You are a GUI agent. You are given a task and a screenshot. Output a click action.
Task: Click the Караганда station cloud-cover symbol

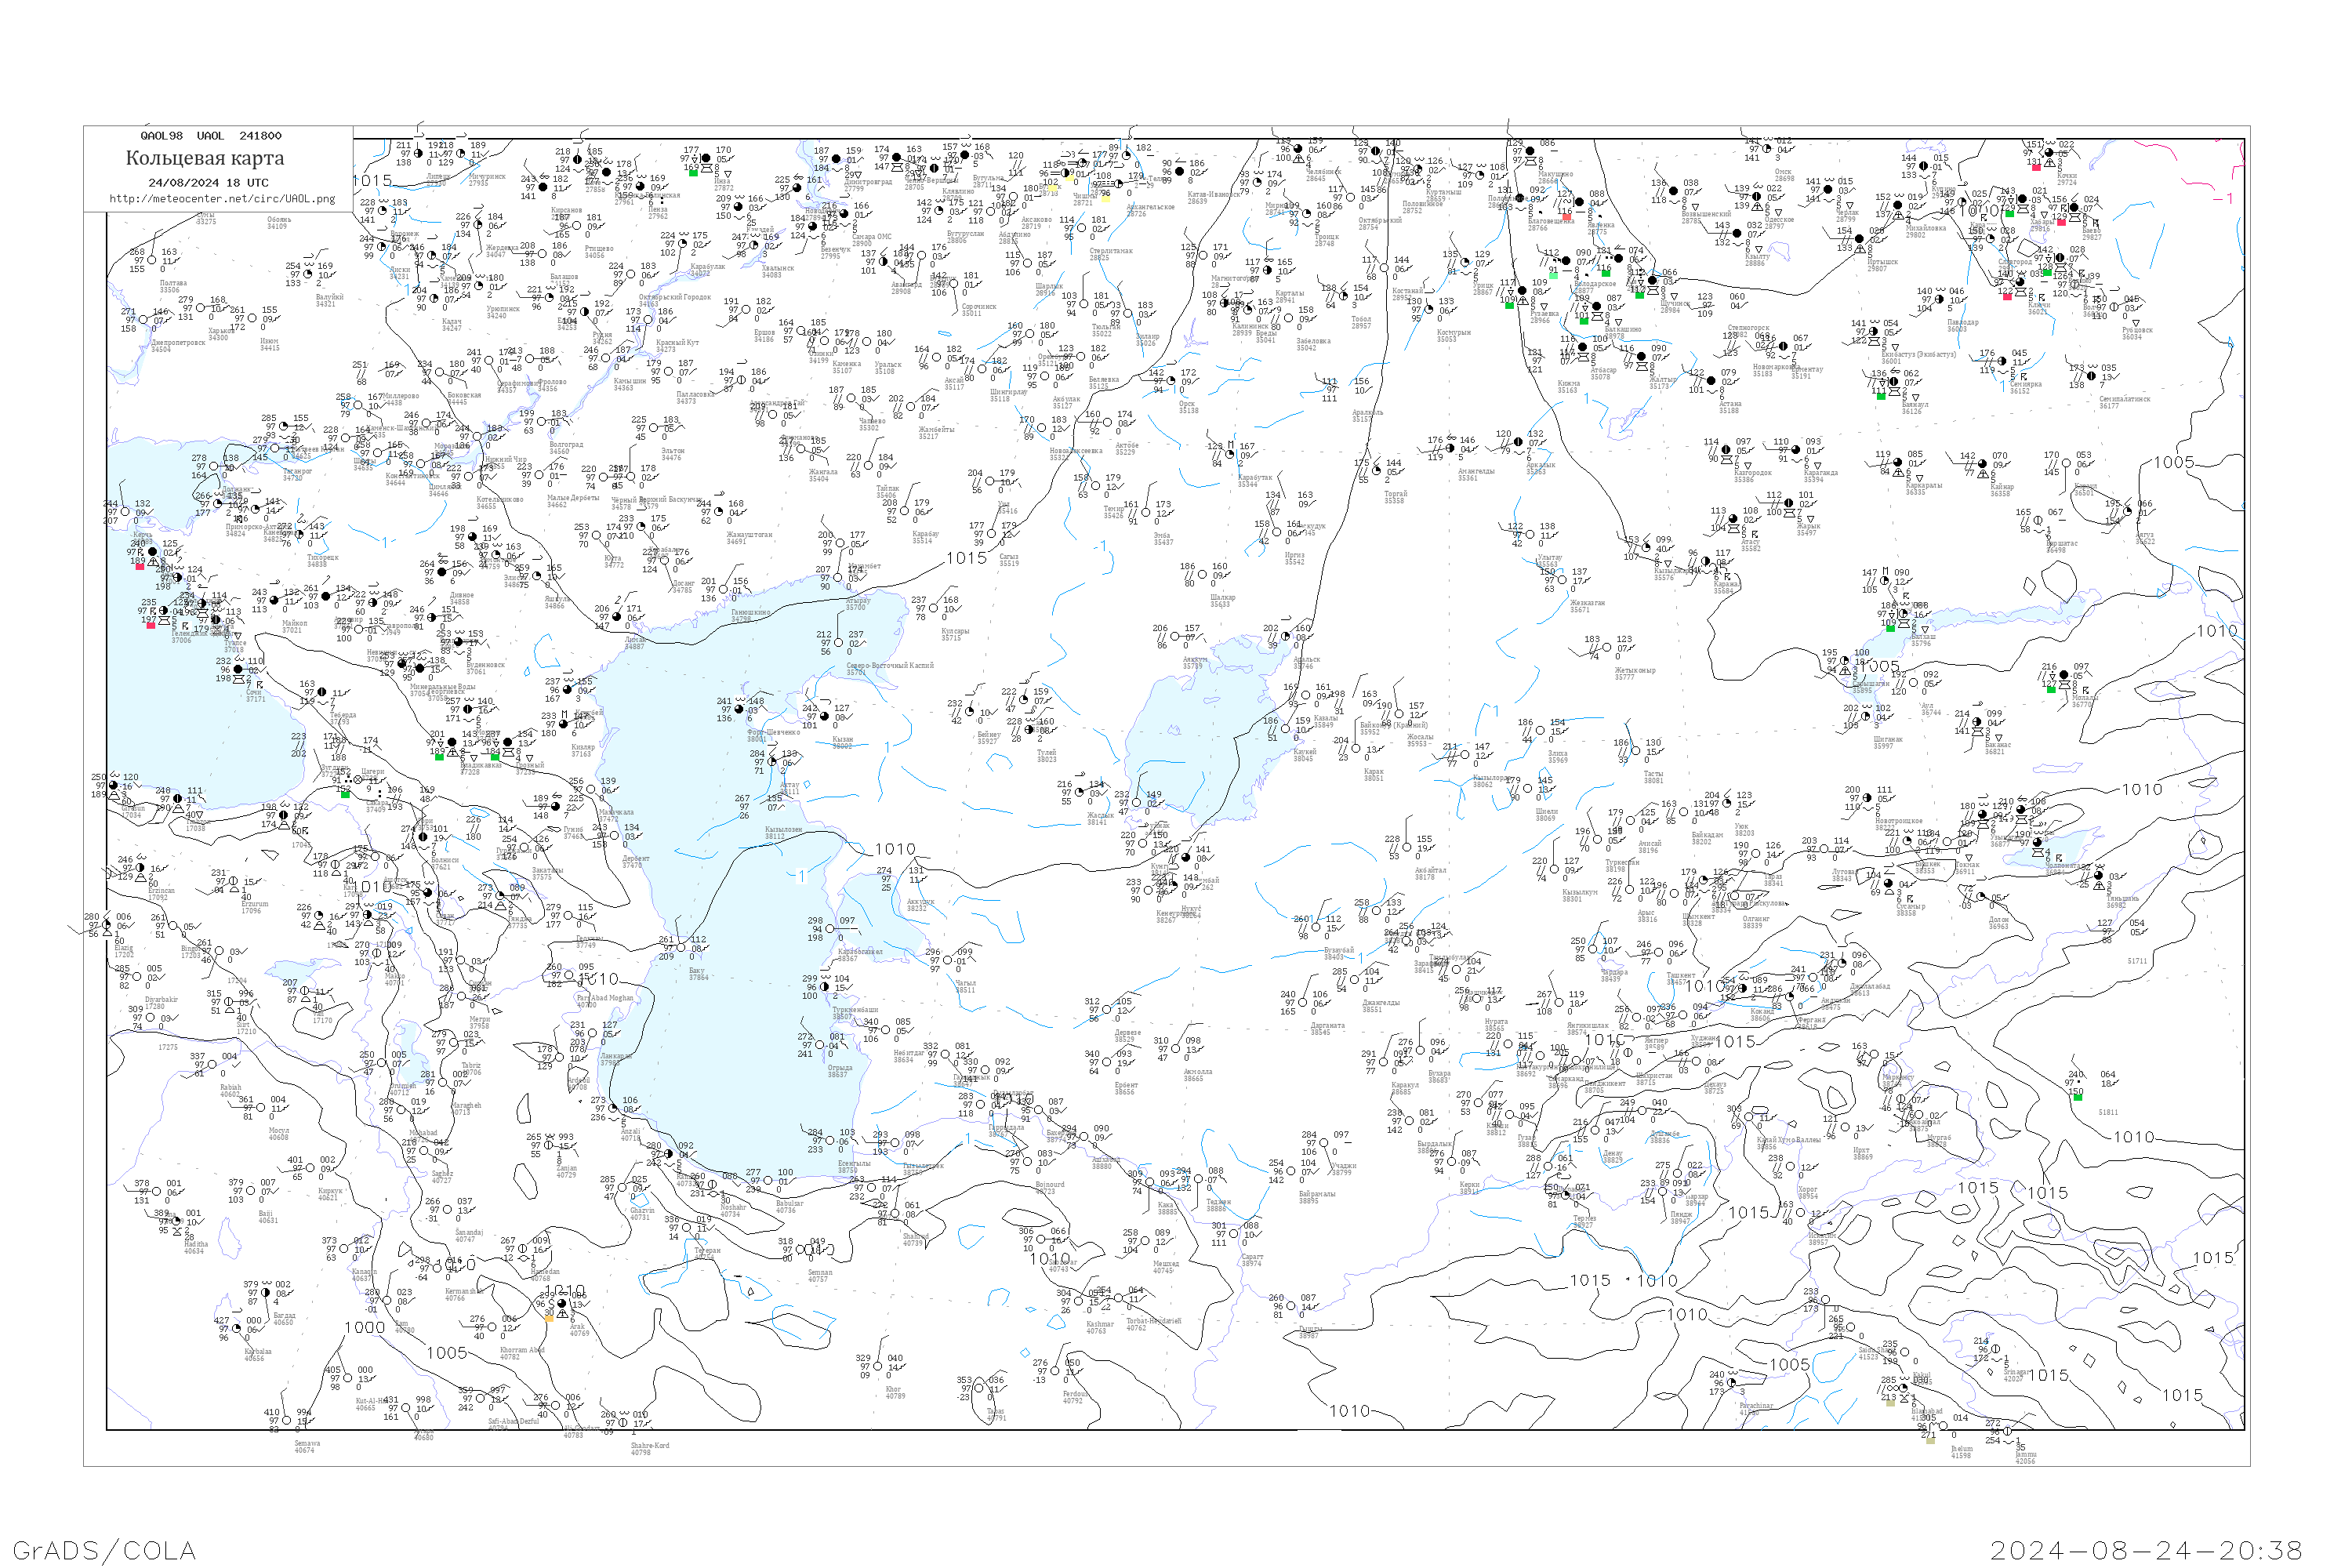[1796, 450]
